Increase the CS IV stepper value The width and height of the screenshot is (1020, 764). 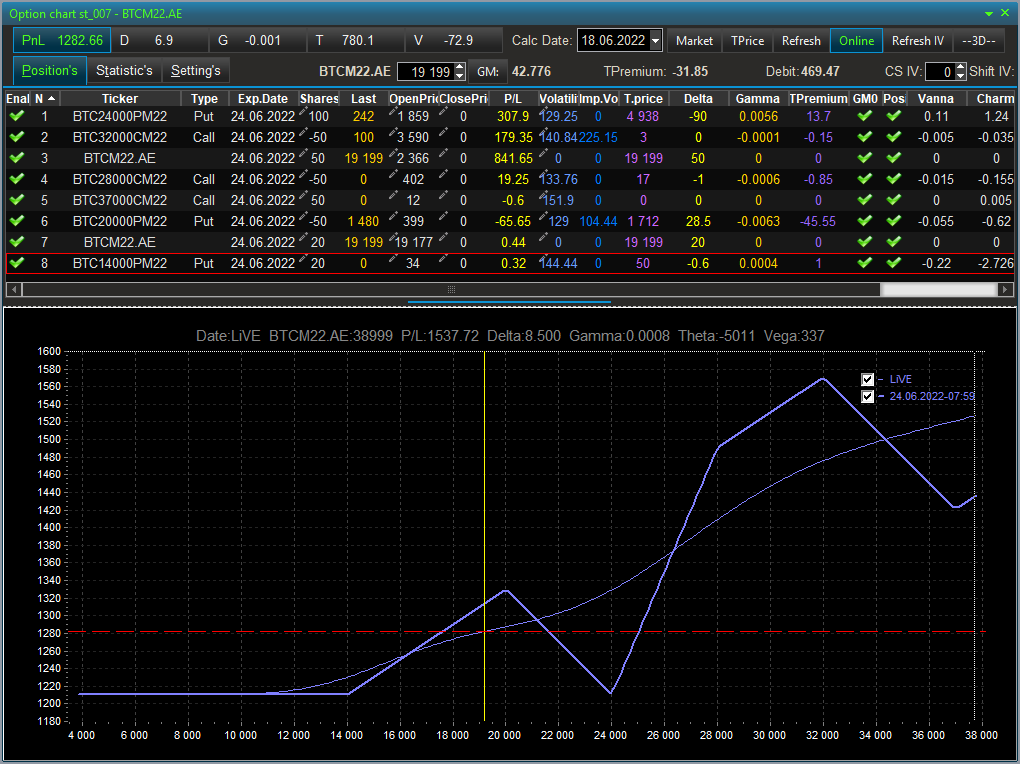coord(961,66)
